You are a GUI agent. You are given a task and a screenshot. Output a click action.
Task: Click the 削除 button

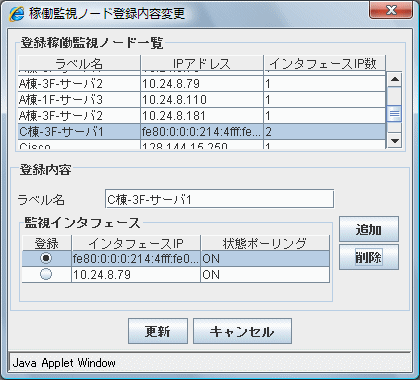point(369,257)
